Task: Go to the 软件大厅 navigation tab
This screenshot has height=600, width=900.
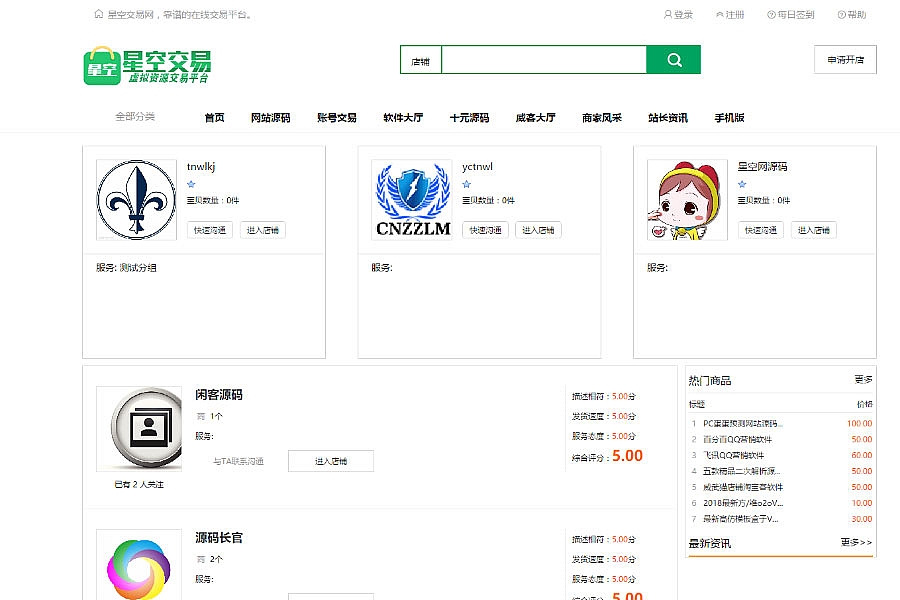Action: [x=403, y=118]
